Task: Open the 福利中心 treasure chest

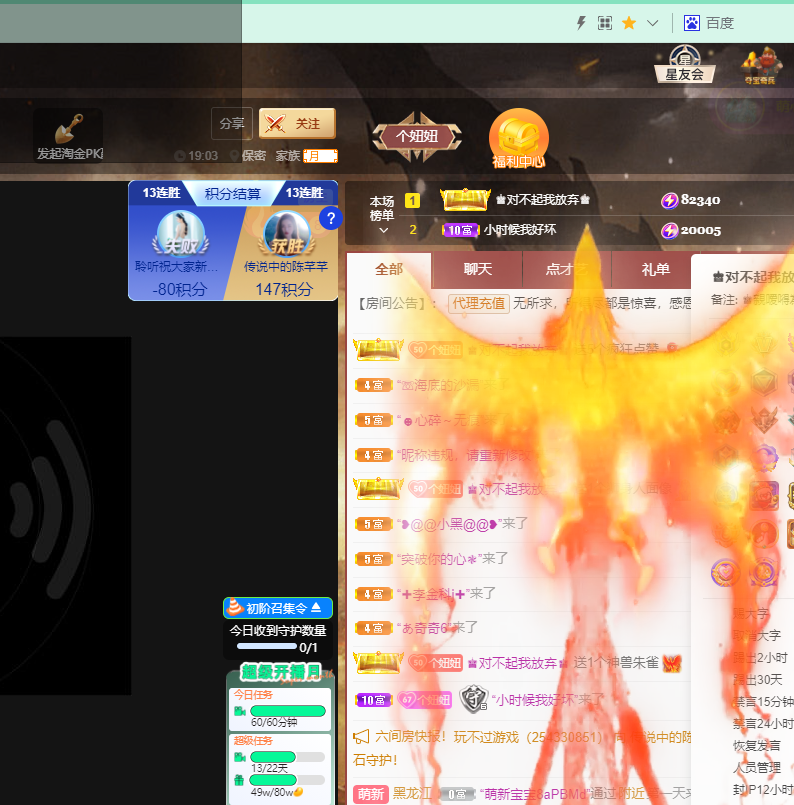Action: pos(518,139)
